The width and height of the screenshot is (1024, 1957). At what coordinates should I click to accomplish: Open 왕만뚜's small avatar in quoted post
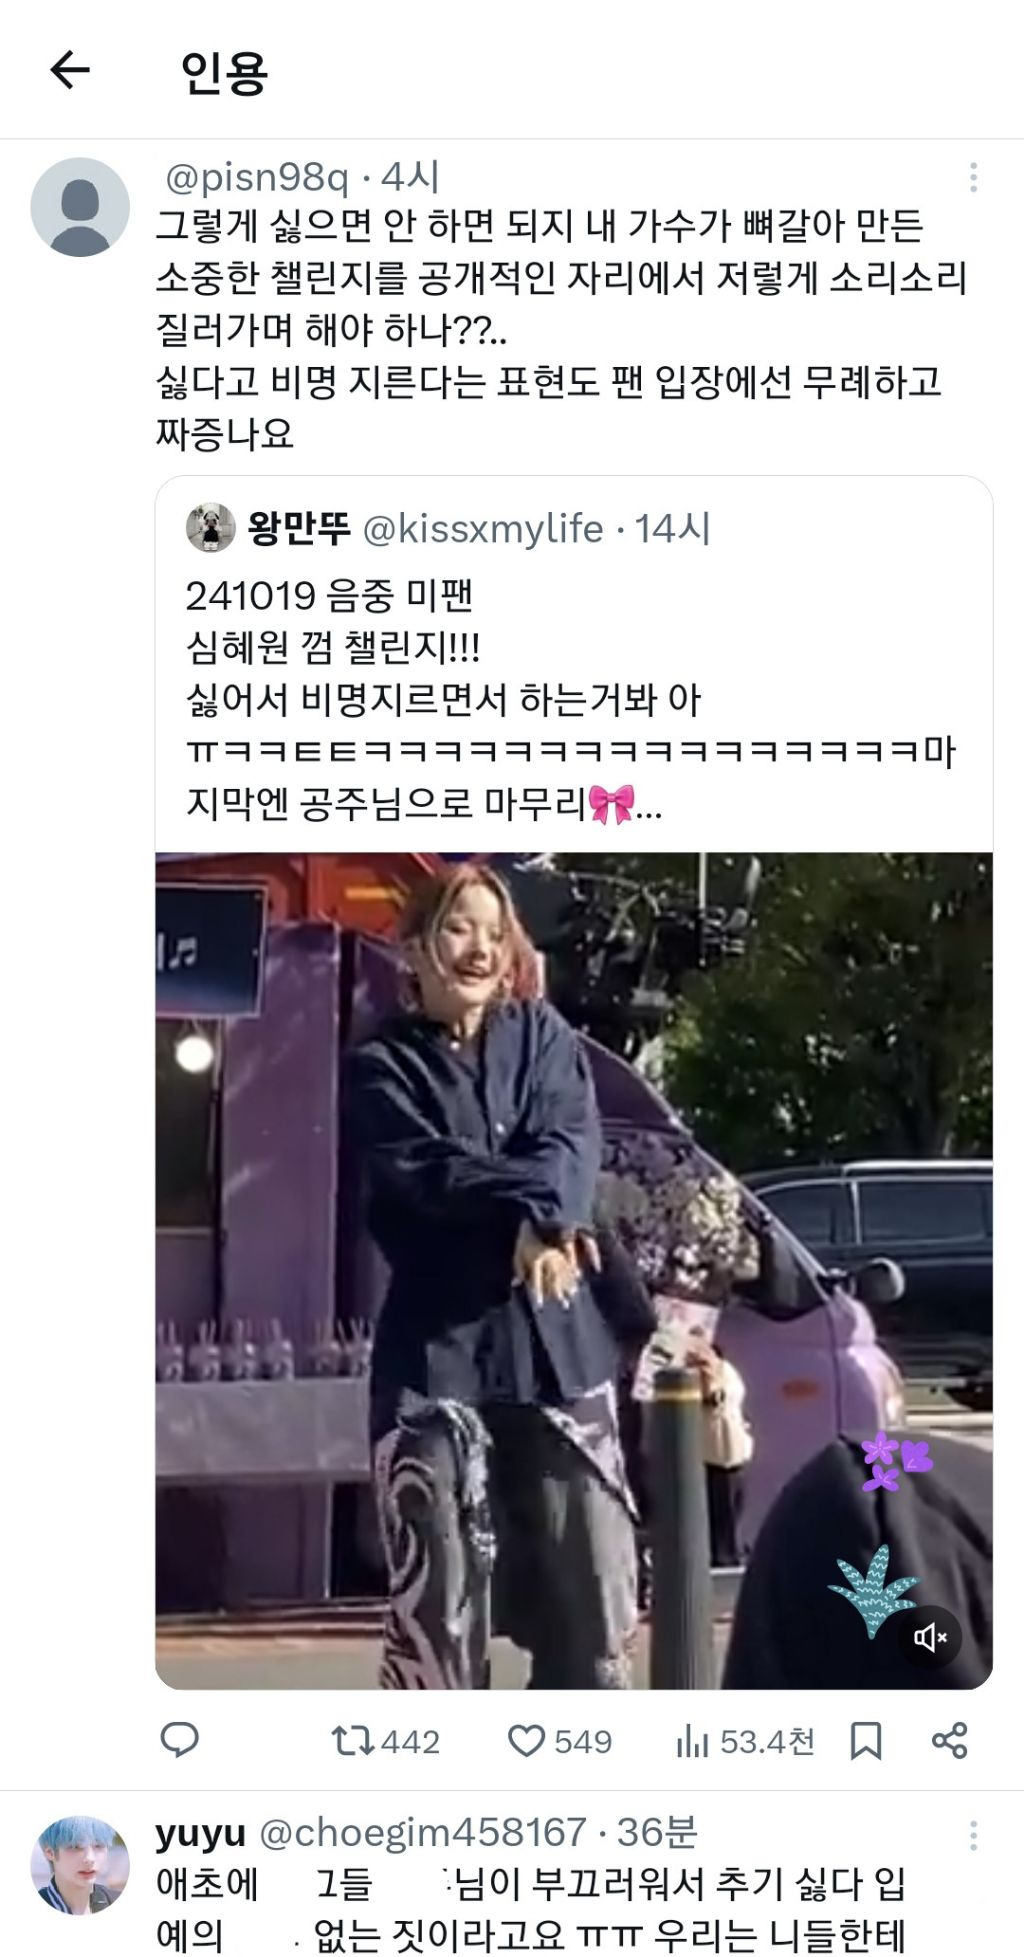[x=210, y=528]
